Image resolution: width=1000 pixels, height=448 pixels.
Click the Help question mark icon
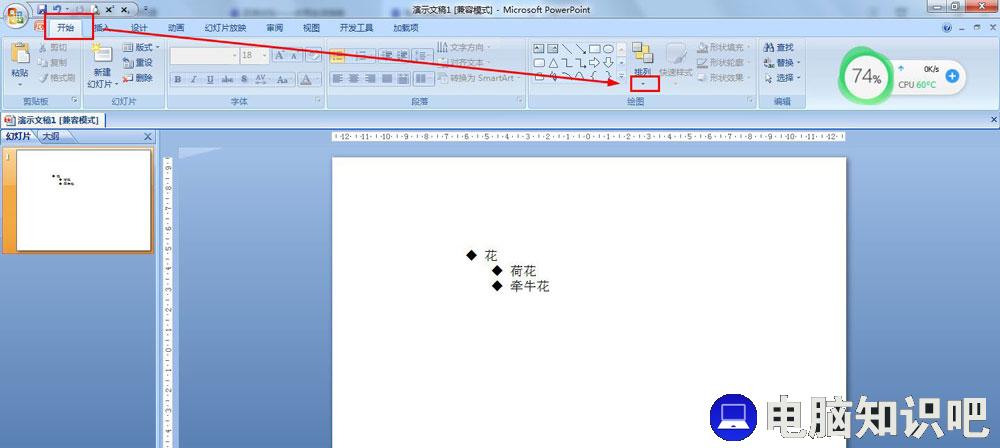(946, 28)
